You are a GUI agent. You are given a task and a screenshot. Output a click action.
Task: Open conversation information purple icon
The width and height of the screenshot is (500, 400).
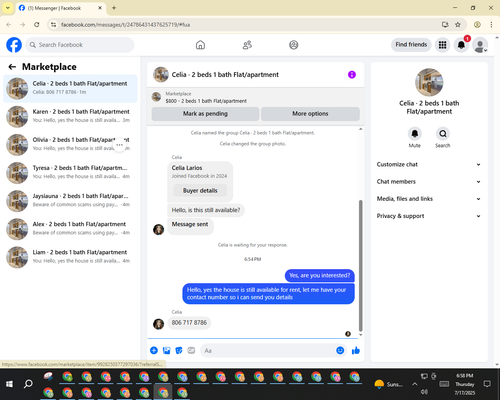[x=352, y=75]
